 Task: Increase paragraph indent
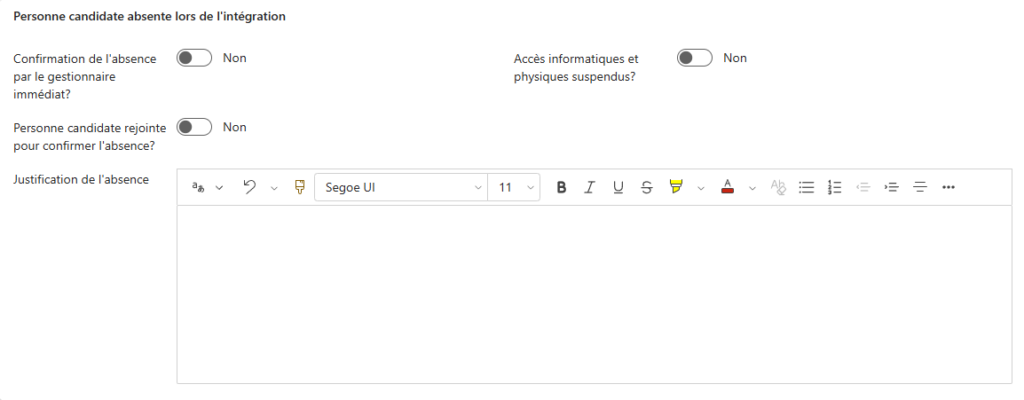pyautogui.click(x=892, y=187)
